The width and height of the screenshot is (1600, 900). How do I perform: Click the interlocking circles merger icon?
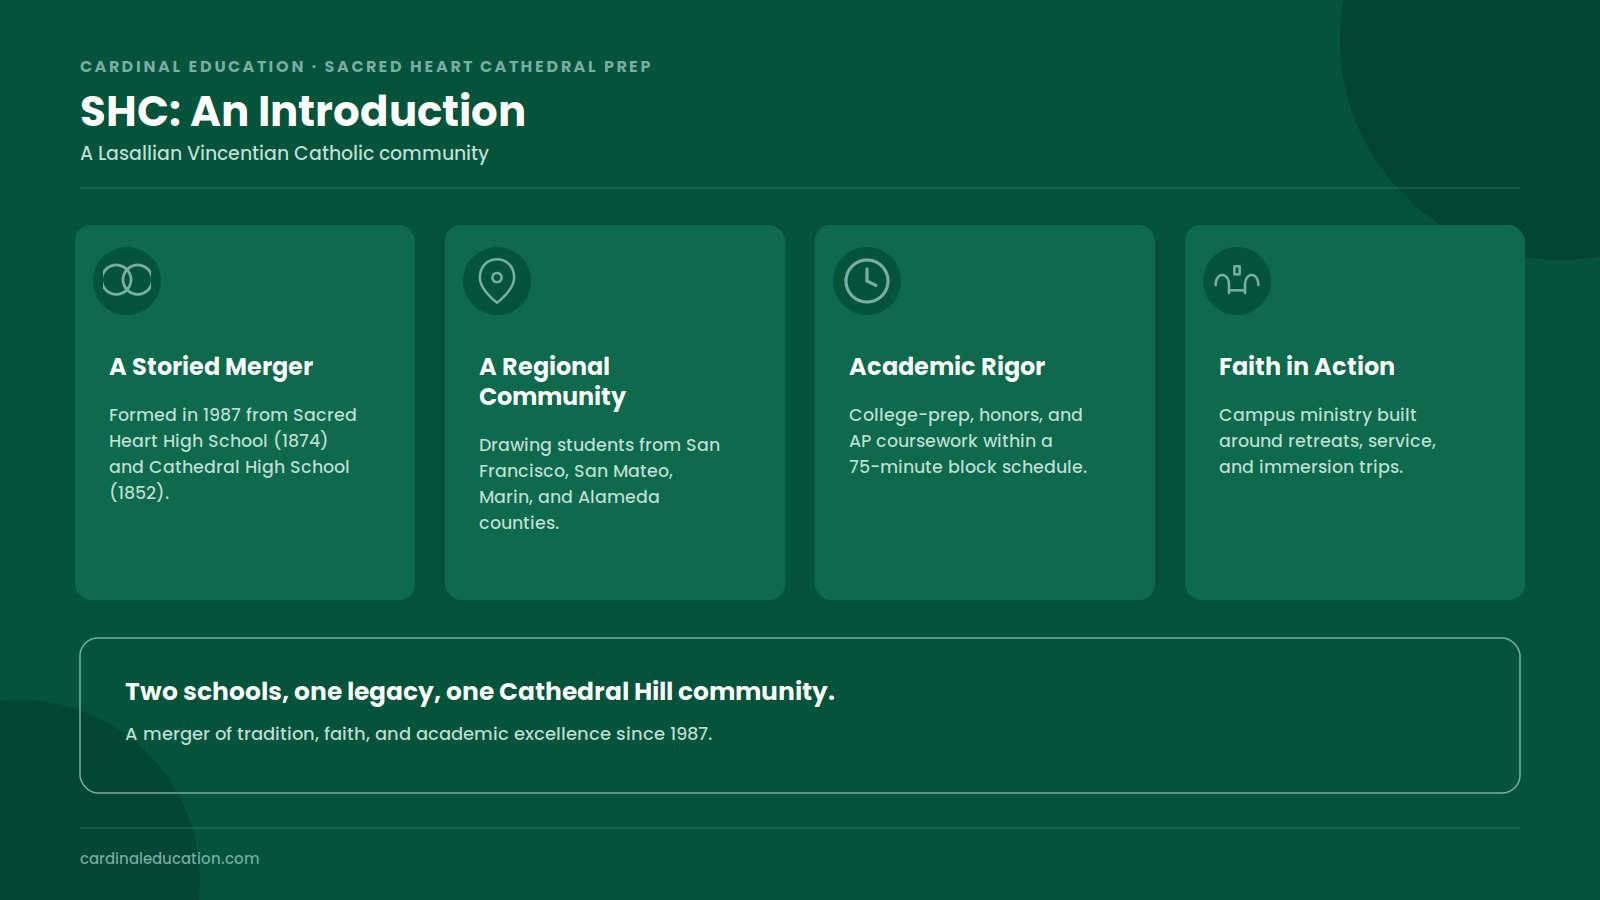coord(127,281)
